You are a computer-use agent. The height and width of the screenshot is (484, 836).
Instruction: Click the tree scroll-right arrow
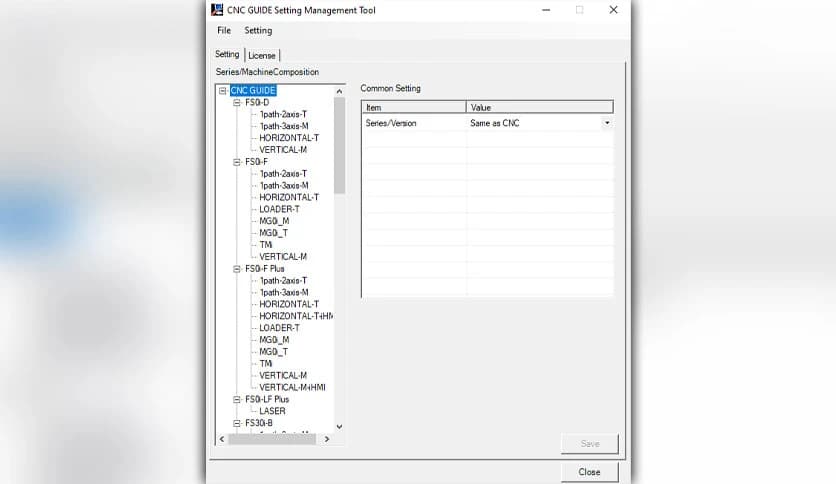pos(327,439)
